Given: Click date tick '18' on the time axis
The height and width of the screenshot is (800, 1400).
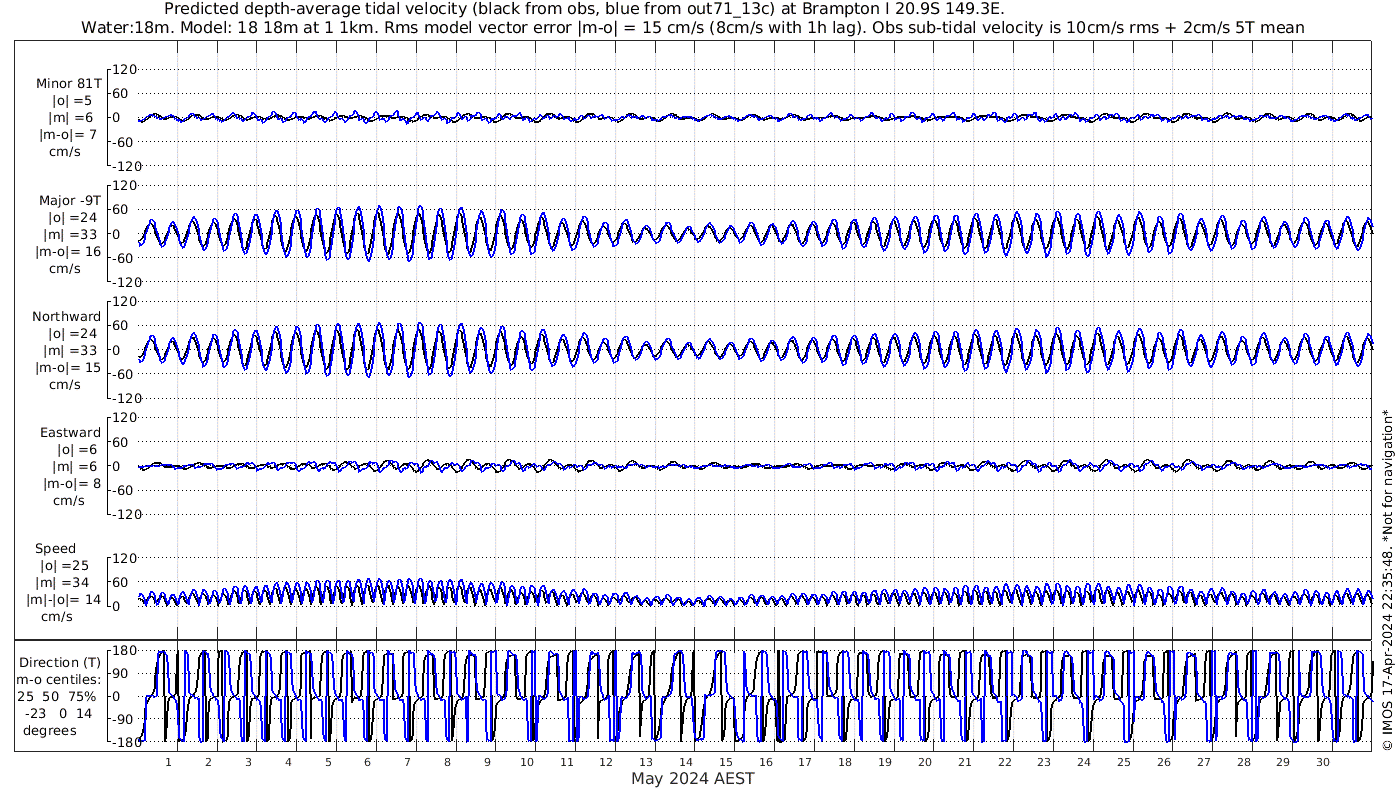Looking at the screenshot, I should (845, 762).
